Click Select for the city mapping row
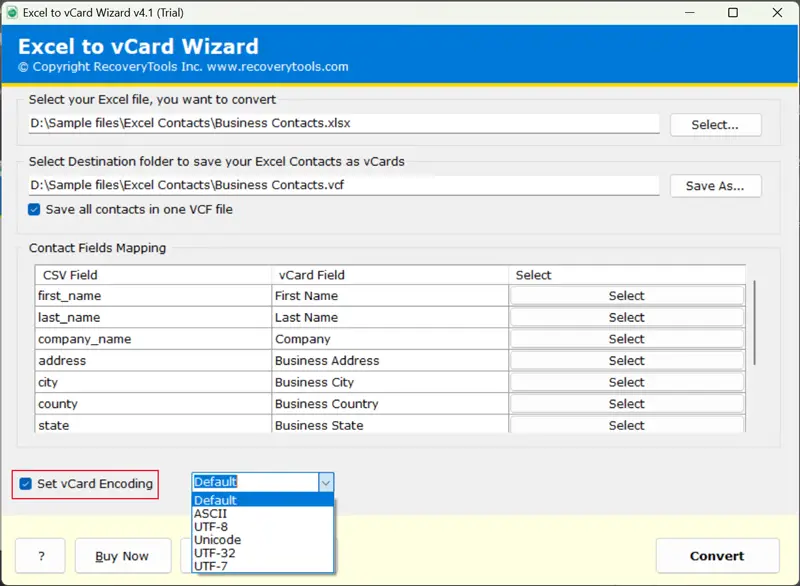The image size is (800, 586). tap(626, 382)
